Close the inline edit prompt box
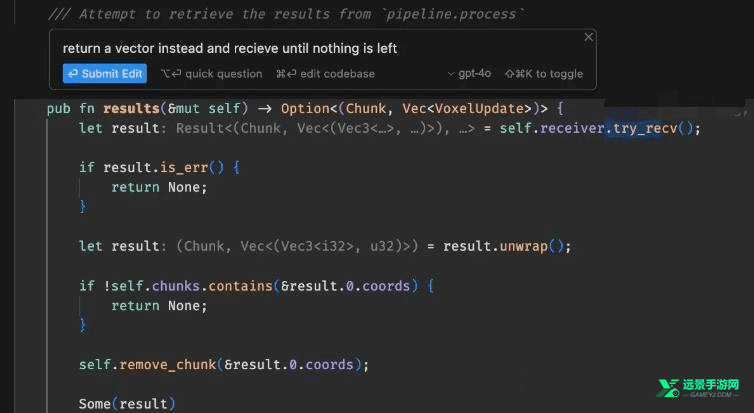Viewport: 754px width, 413px height. [588, 37]
